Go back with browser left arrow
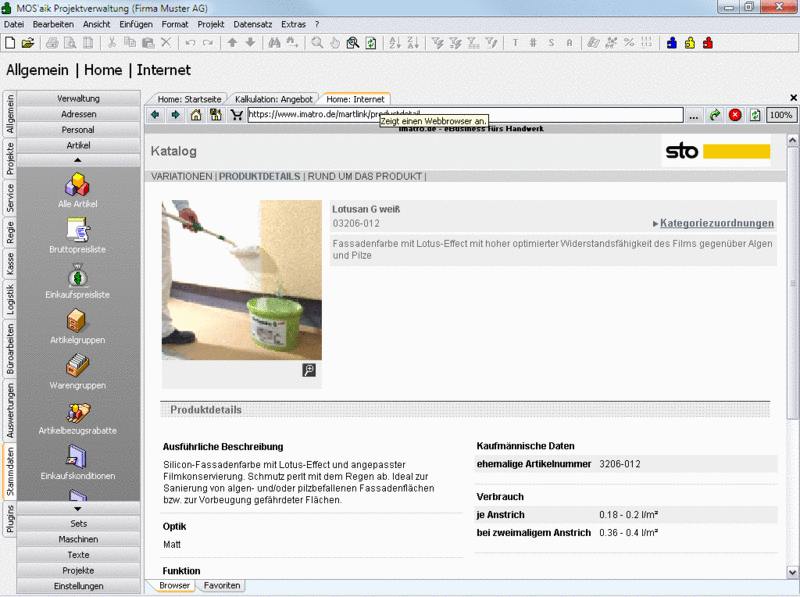 pos(155,115)
